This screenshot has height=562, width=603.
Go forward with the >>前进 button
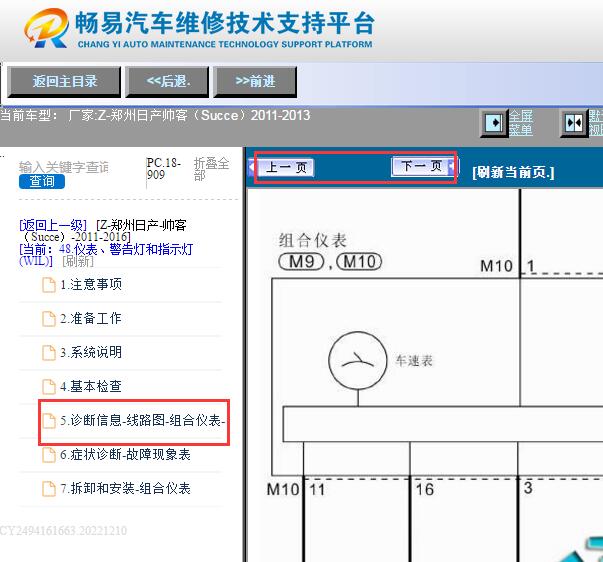255,81
